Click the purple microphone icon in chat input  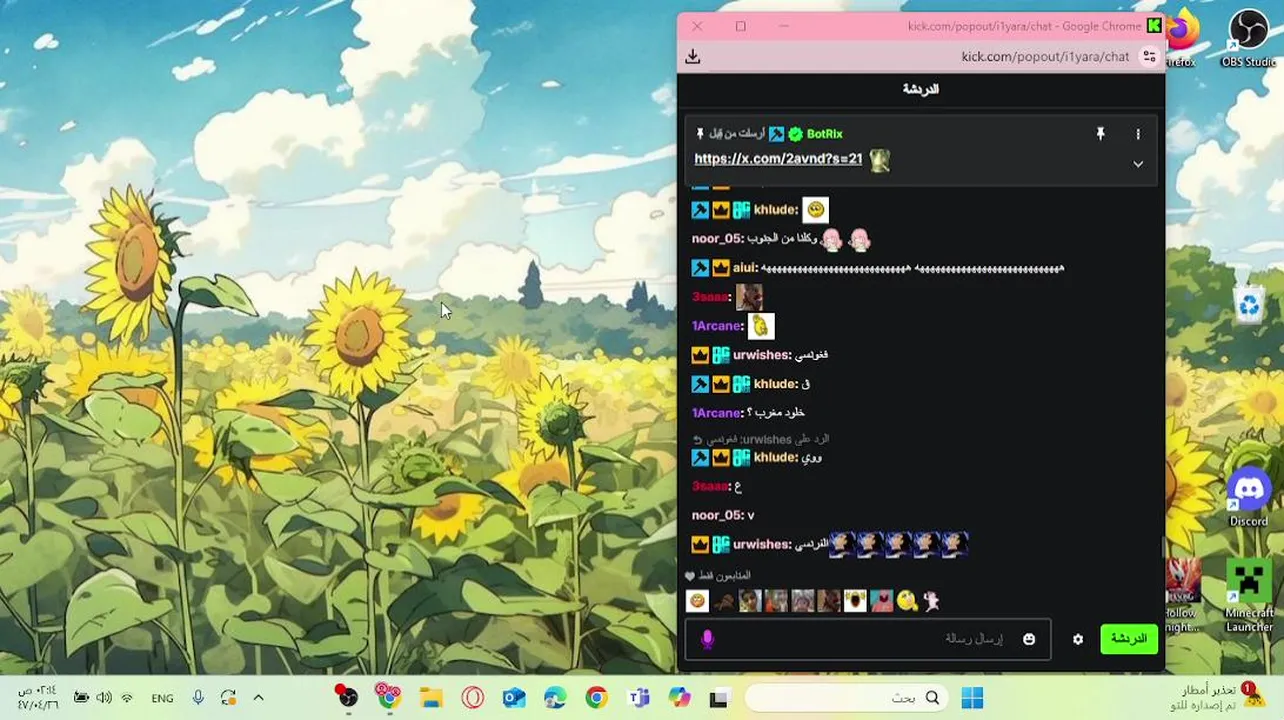click(707, 639)
